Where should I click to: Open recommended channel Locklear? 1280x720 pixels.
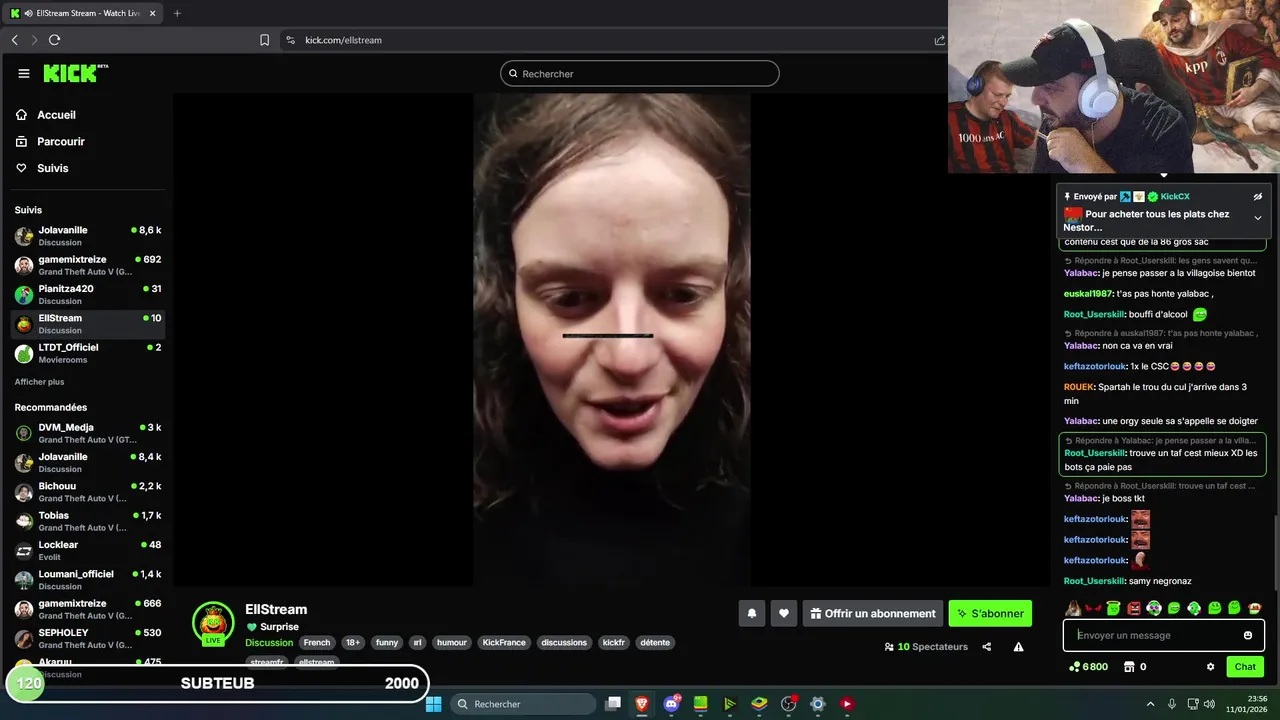(x=88, y=550)
